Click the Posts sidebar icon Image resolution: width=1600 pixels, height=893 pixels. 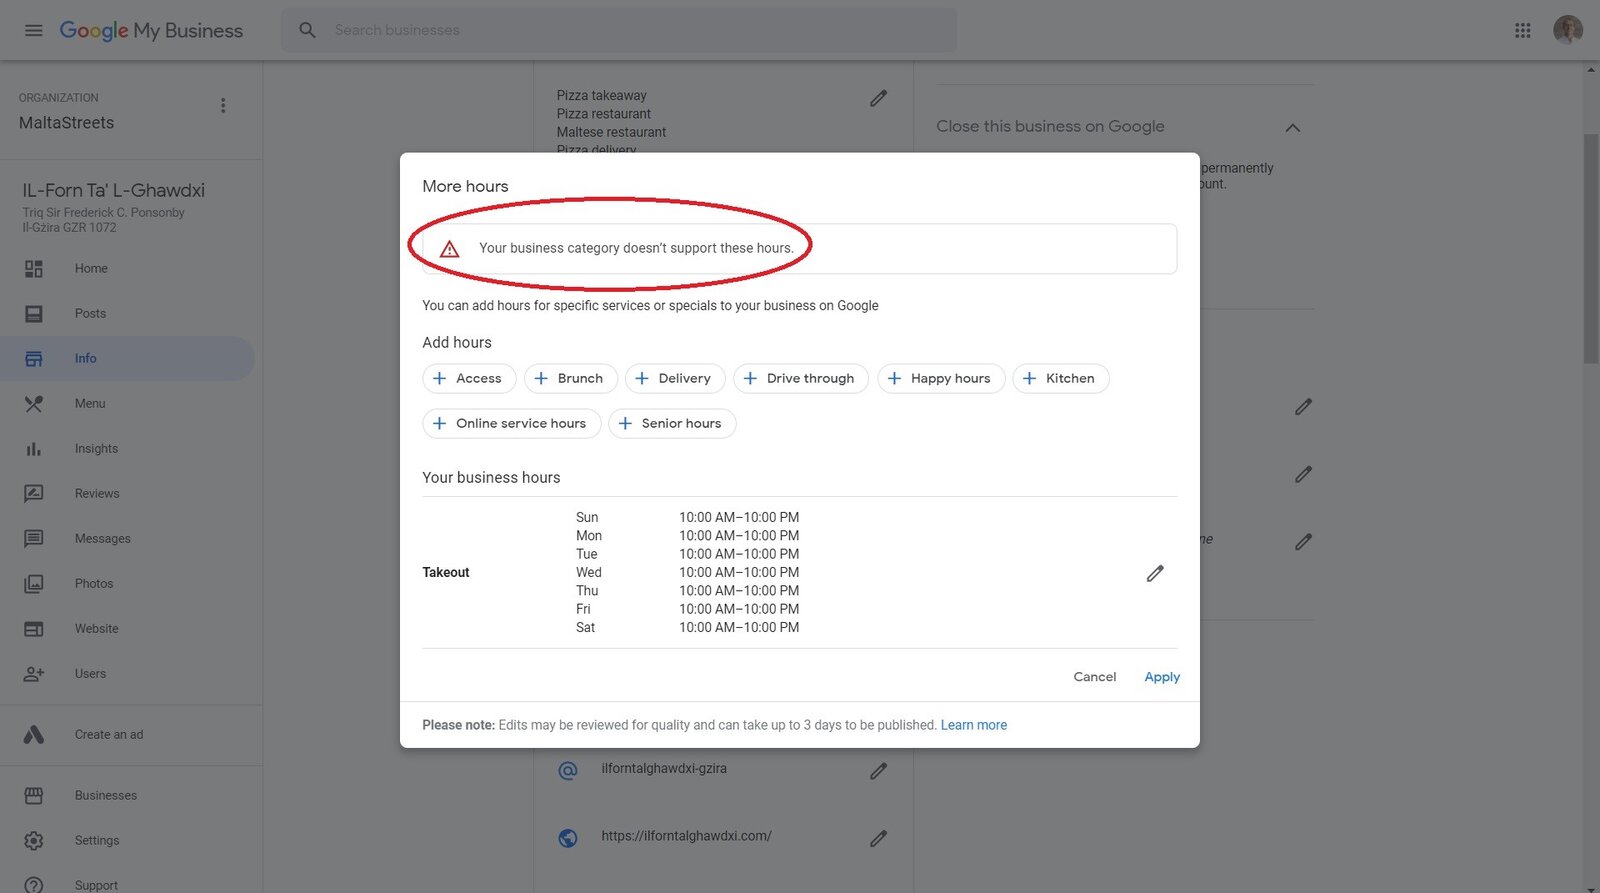click(34, 313)
